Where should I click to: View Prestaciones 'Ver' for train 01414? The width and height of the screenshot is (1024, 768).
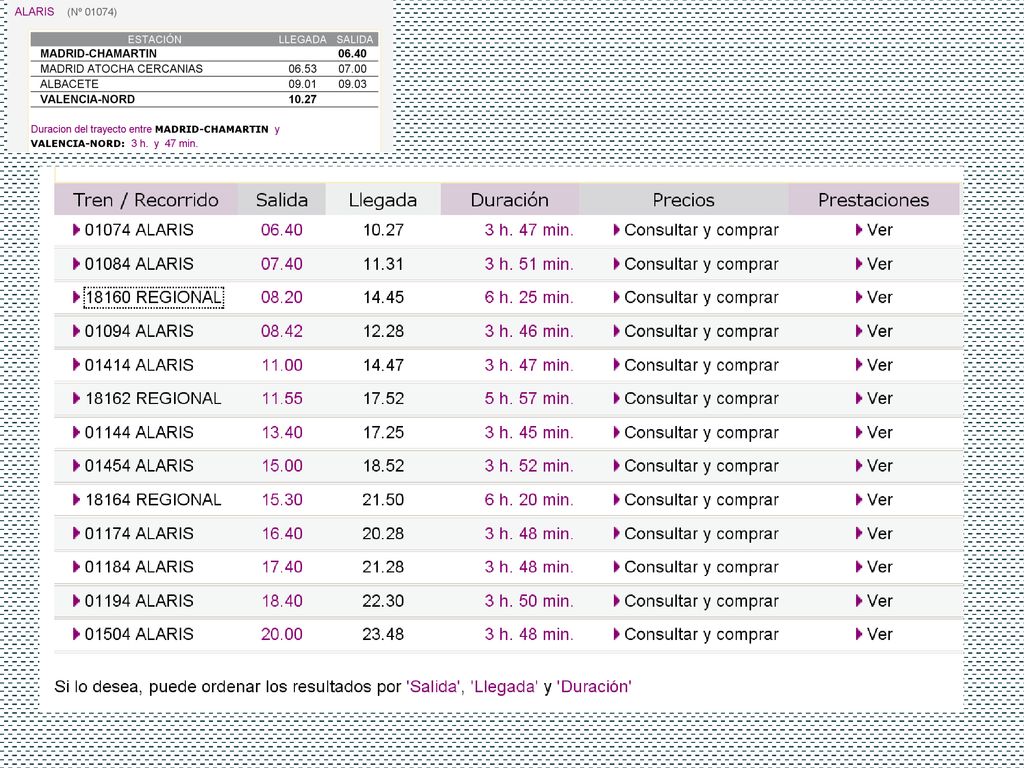pyautogui.click(x=879, y=365)
